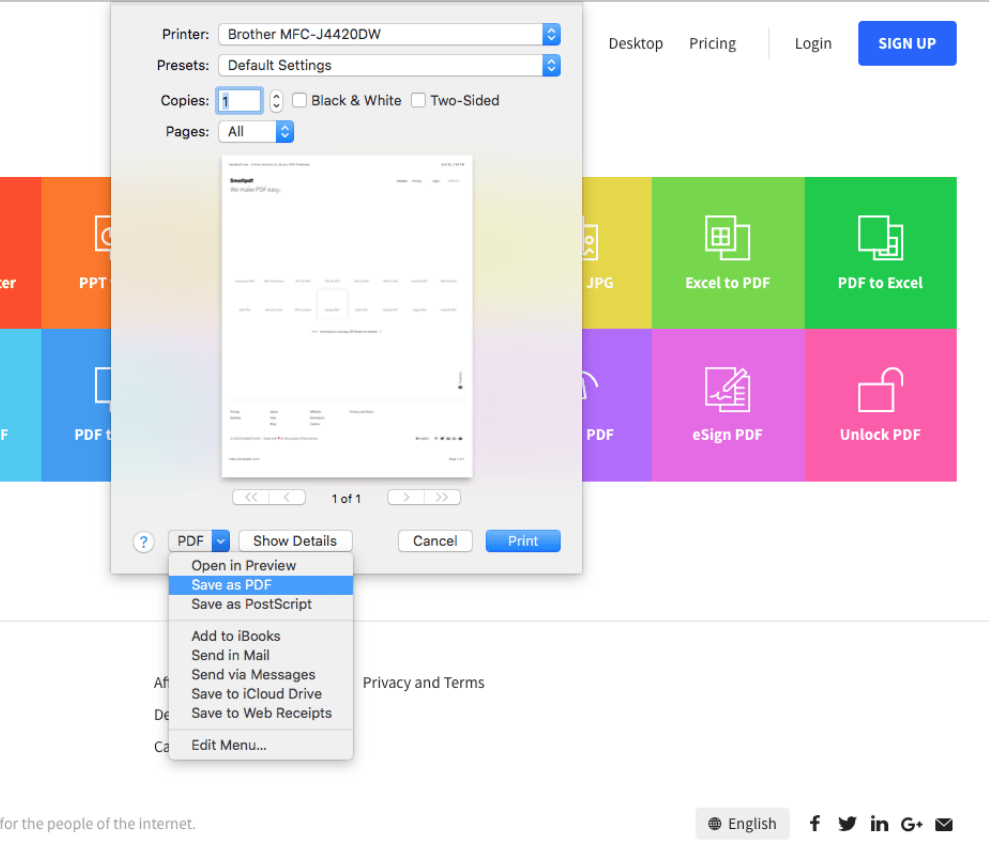
Task: Go to first page in preview
Action: 251,497
